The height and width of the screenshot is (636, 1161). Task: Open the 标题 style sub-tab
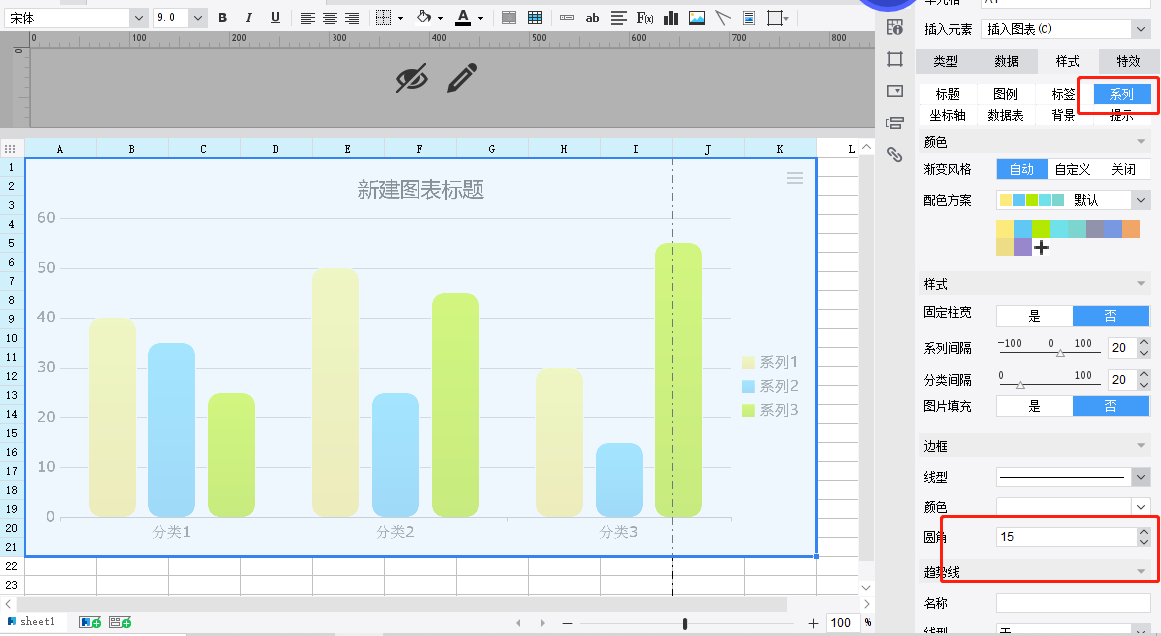tap(948, 94)
